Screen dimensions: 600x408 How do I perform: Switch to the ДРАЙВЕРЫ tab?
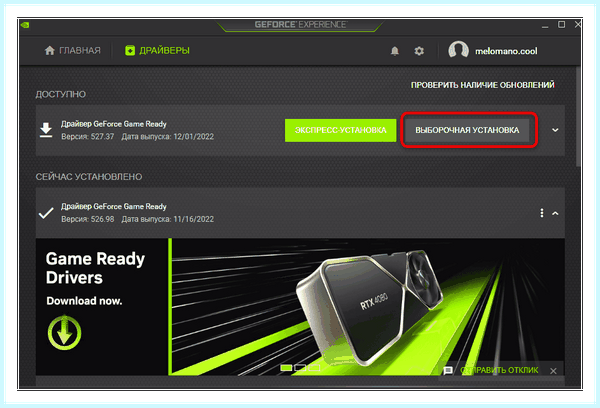[x=157, y=51]
